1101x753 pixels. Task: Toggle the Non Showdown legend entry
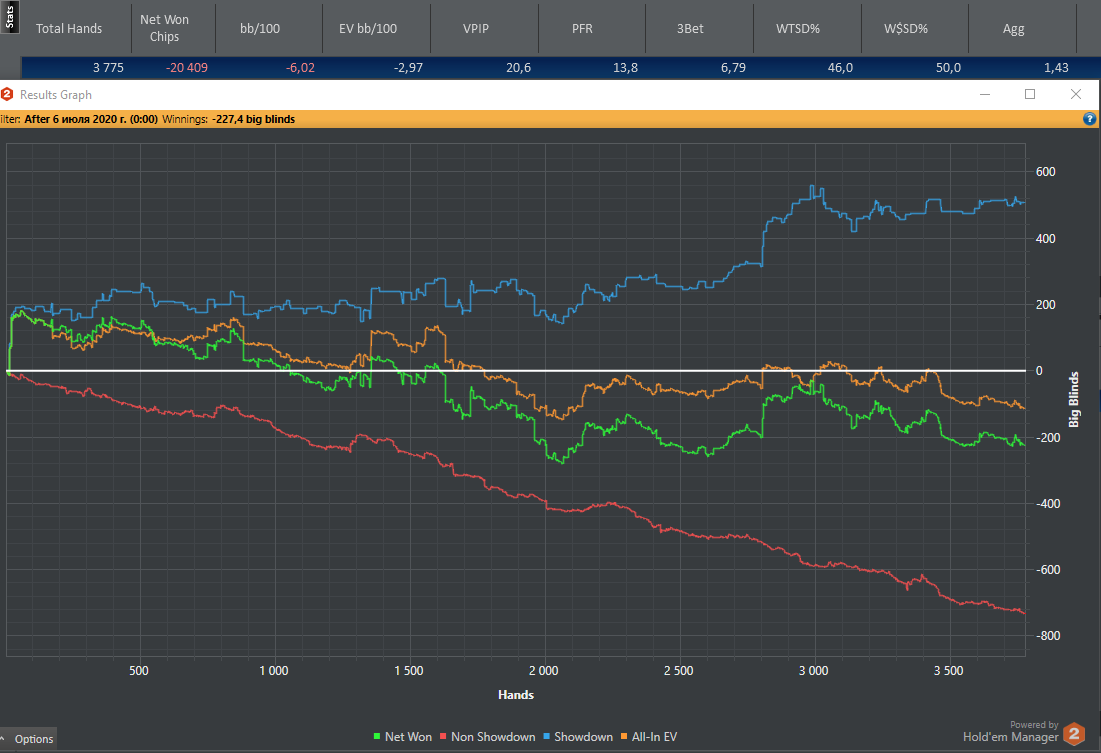[487, 737]
